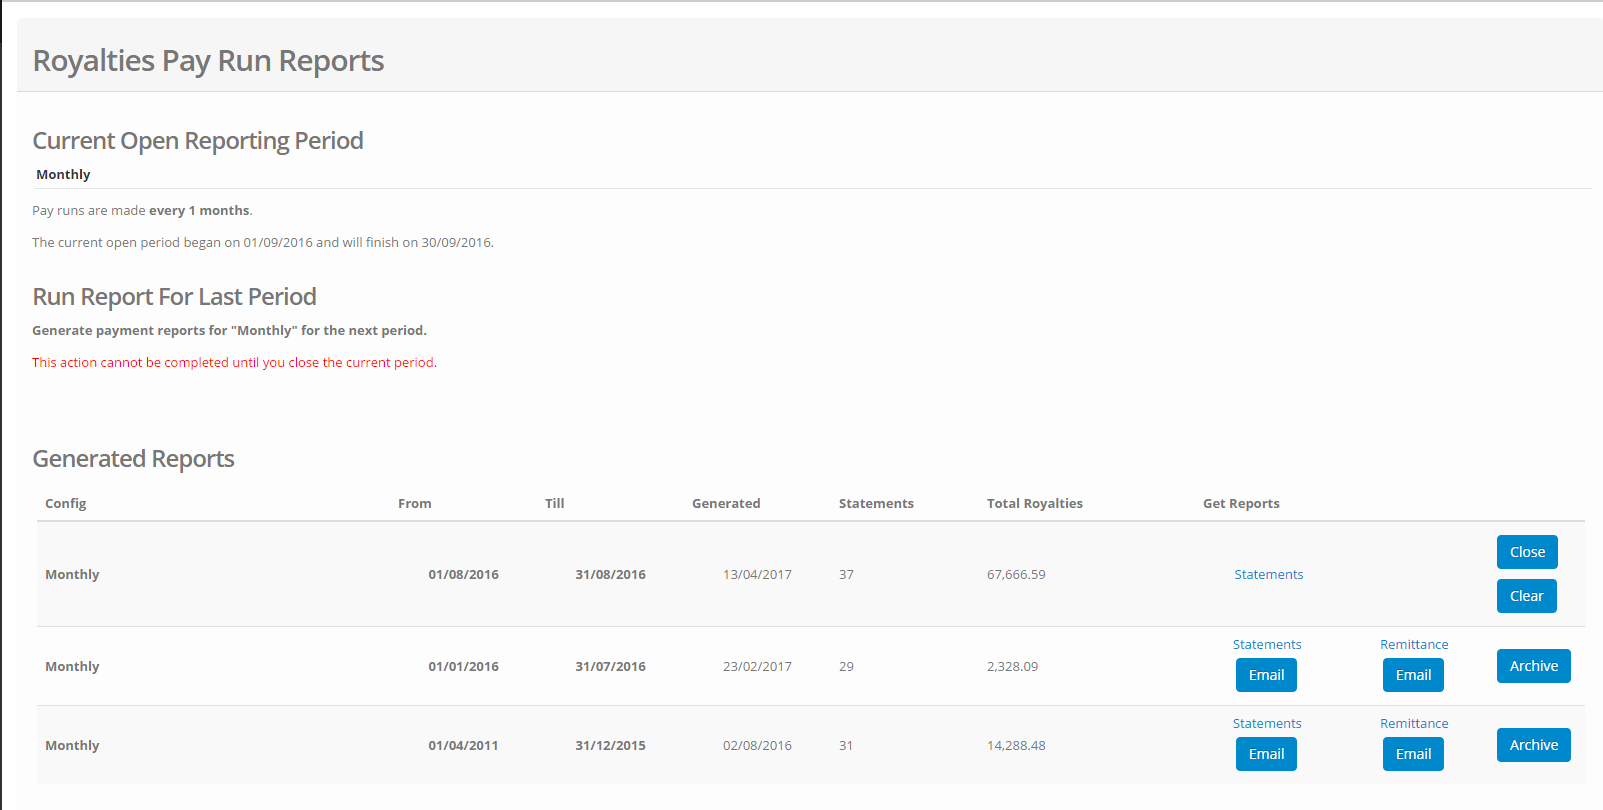Open Remittance link for report ending 31/07/2016

coord(1413,644)
